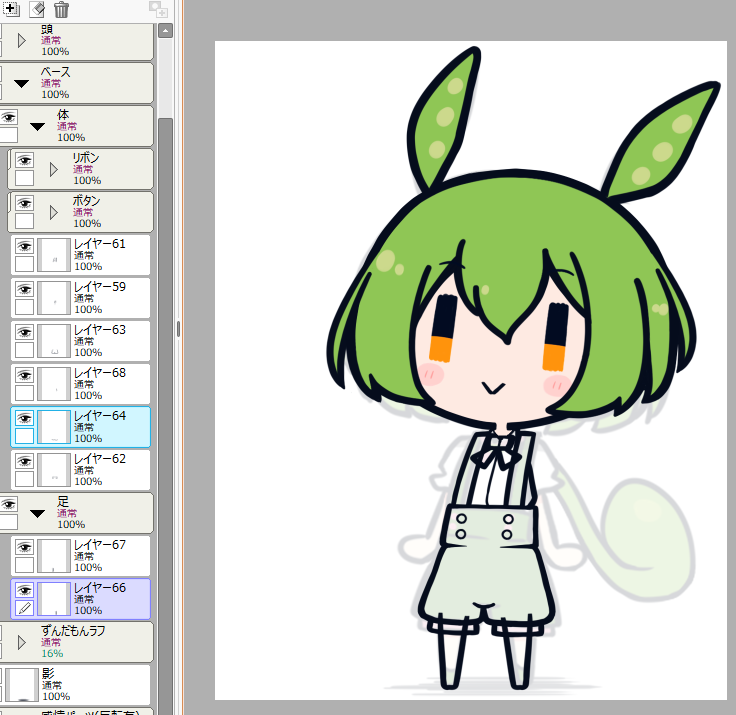The image size is (736, 715).
Task: Select the レイヤー64 name text
Action: [100, 415]
